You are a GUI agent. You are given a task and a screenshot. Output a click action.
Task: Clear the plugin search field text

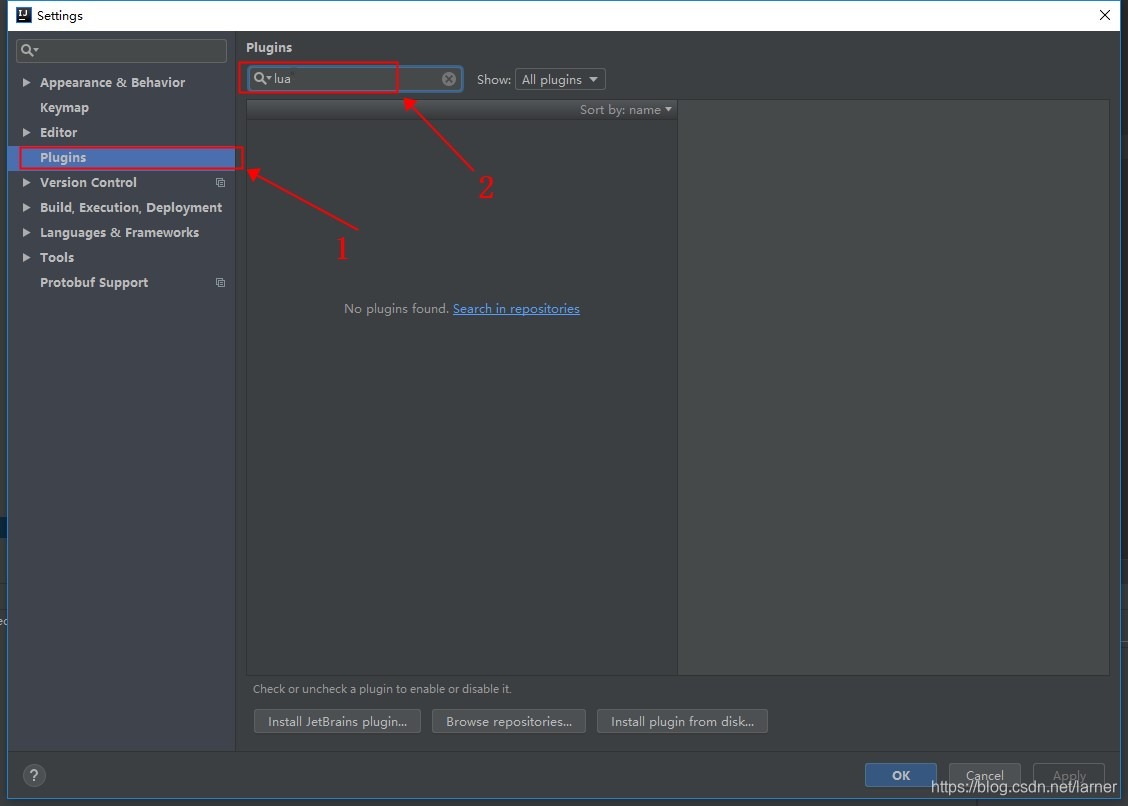[x=449, y=79]
